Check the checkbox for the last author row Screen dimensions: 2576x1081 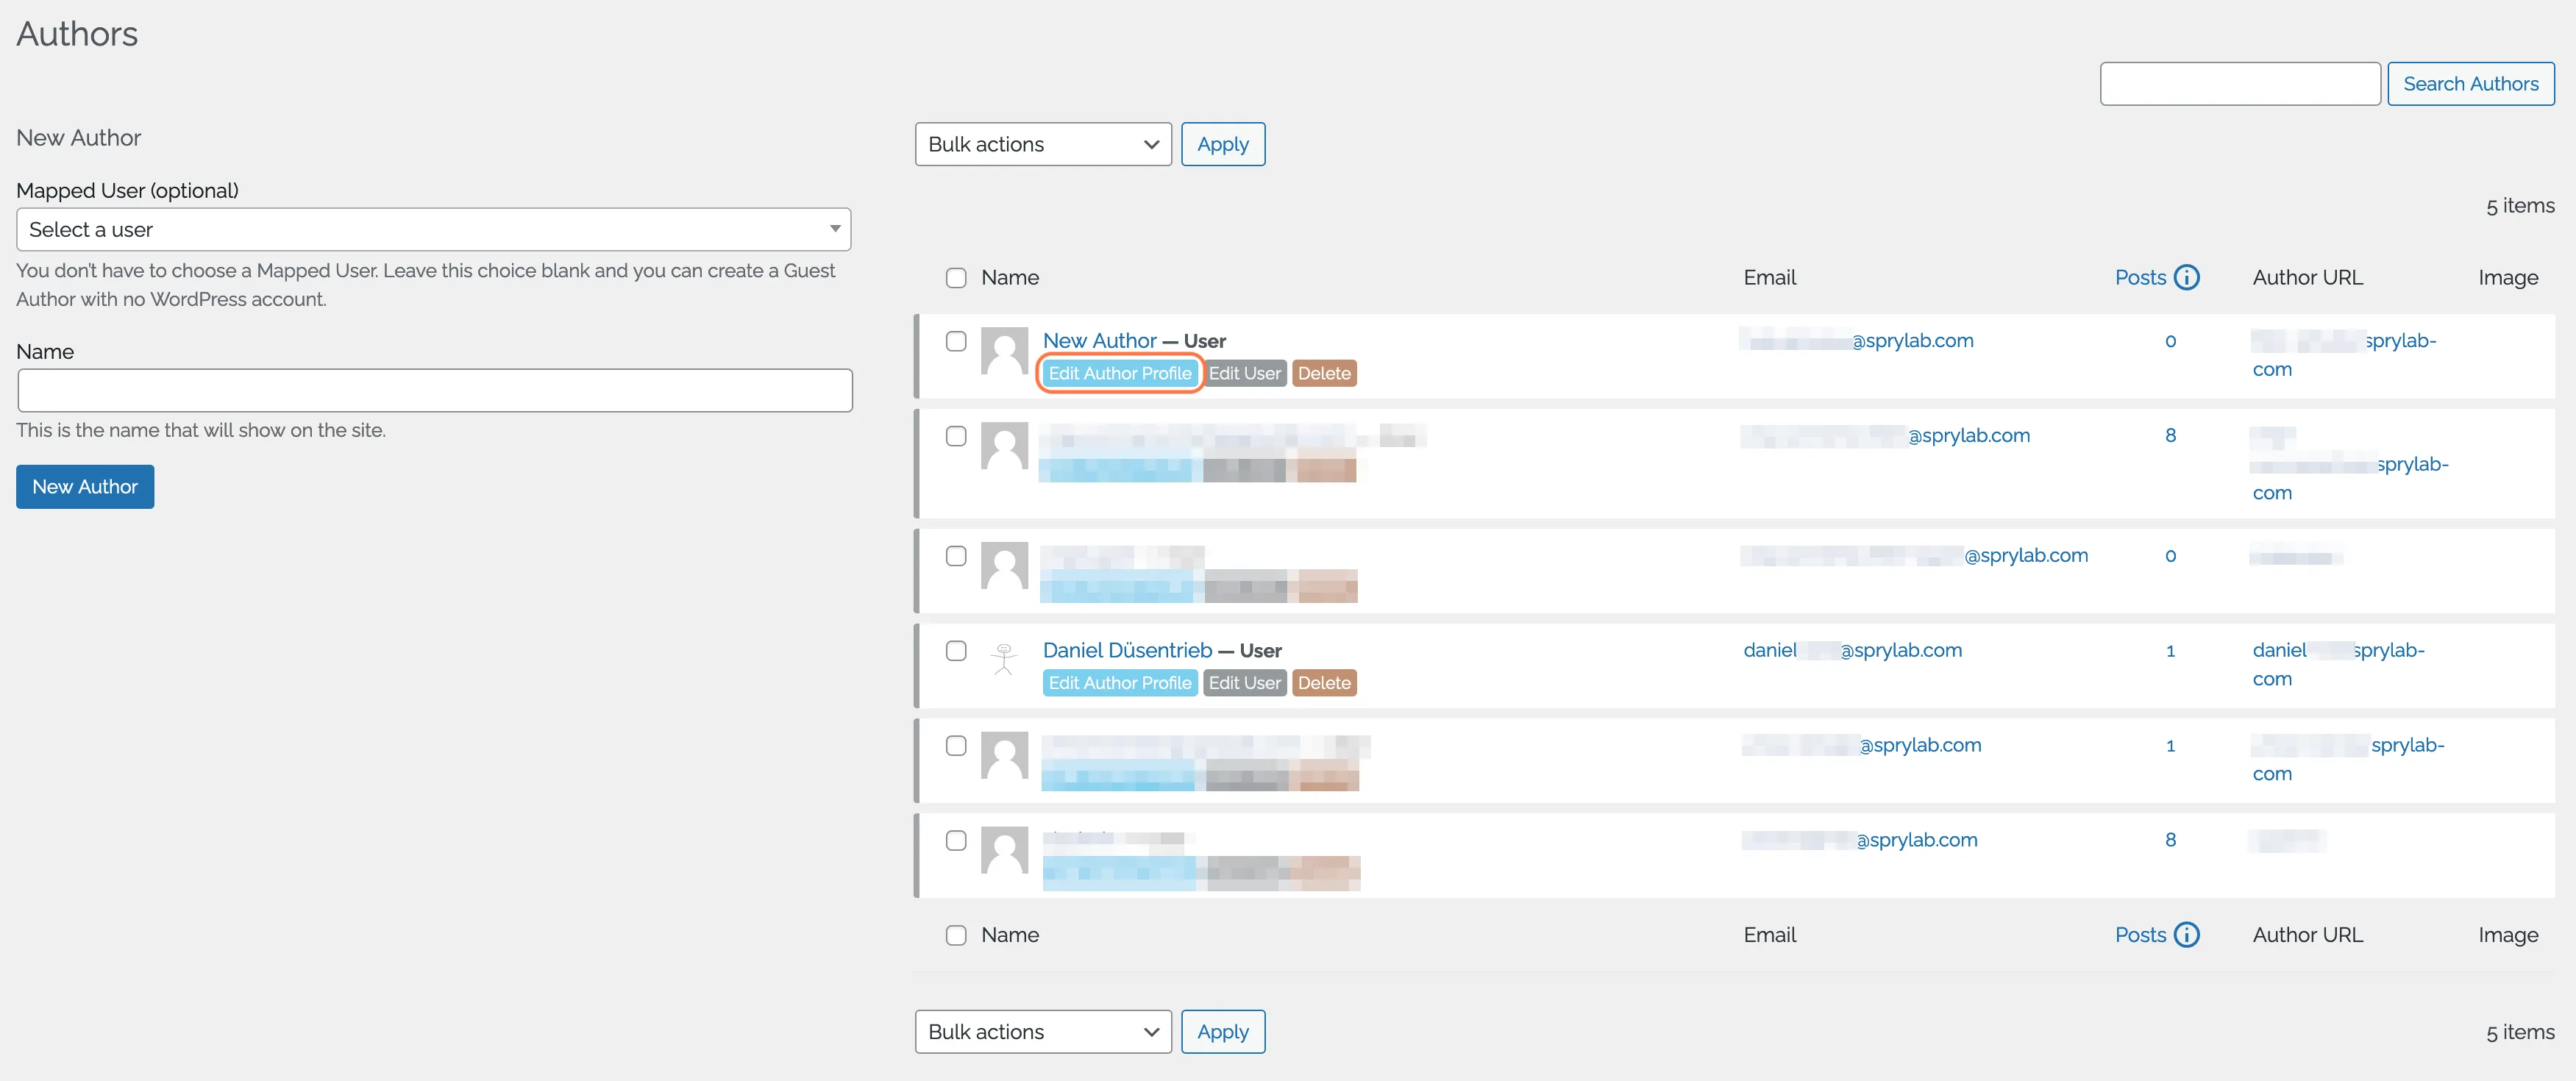point(956,840)
